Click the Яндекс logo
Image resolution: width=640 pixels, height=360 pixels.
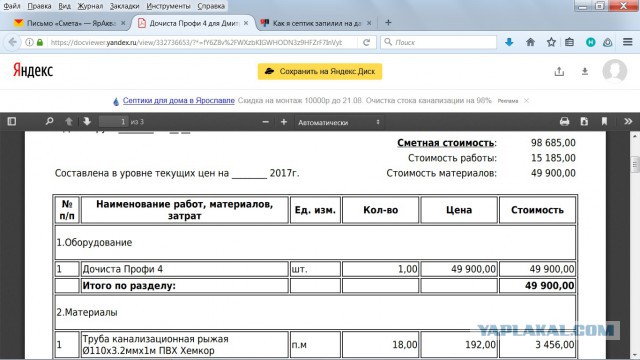coord(33,71)
